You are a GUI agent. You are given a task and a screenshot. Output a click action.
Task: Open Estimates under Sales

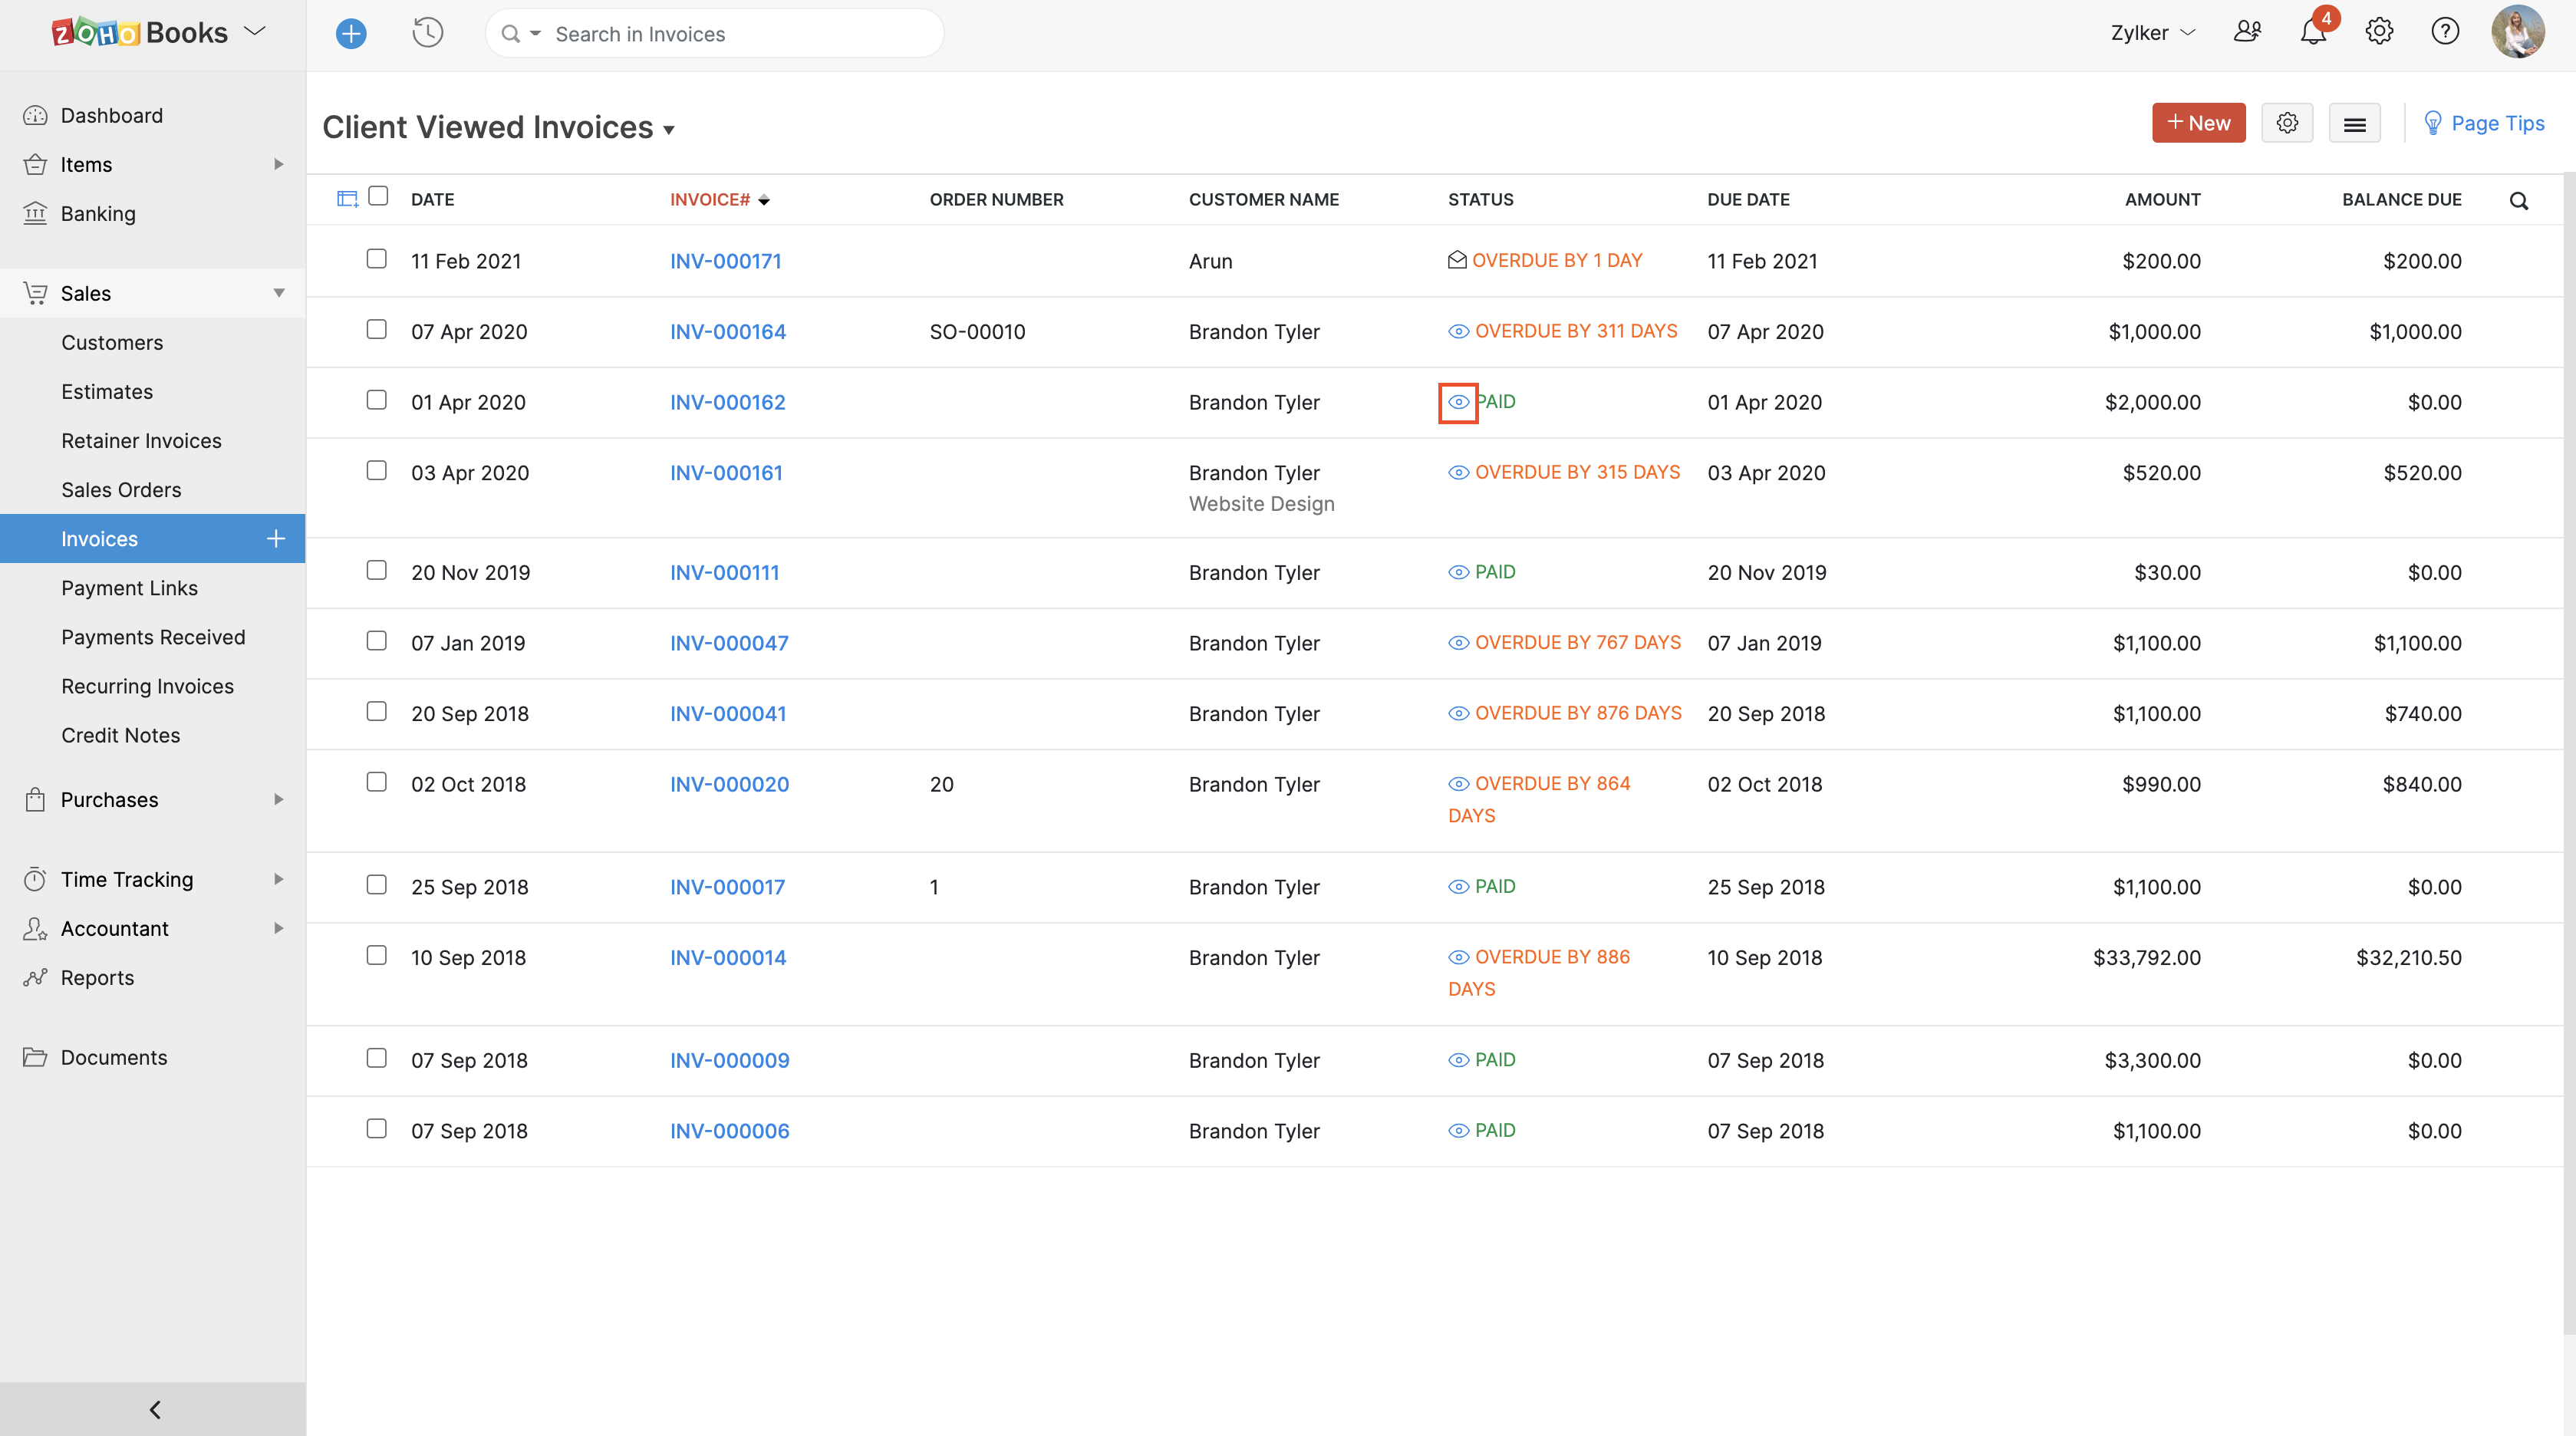point(107,391)
